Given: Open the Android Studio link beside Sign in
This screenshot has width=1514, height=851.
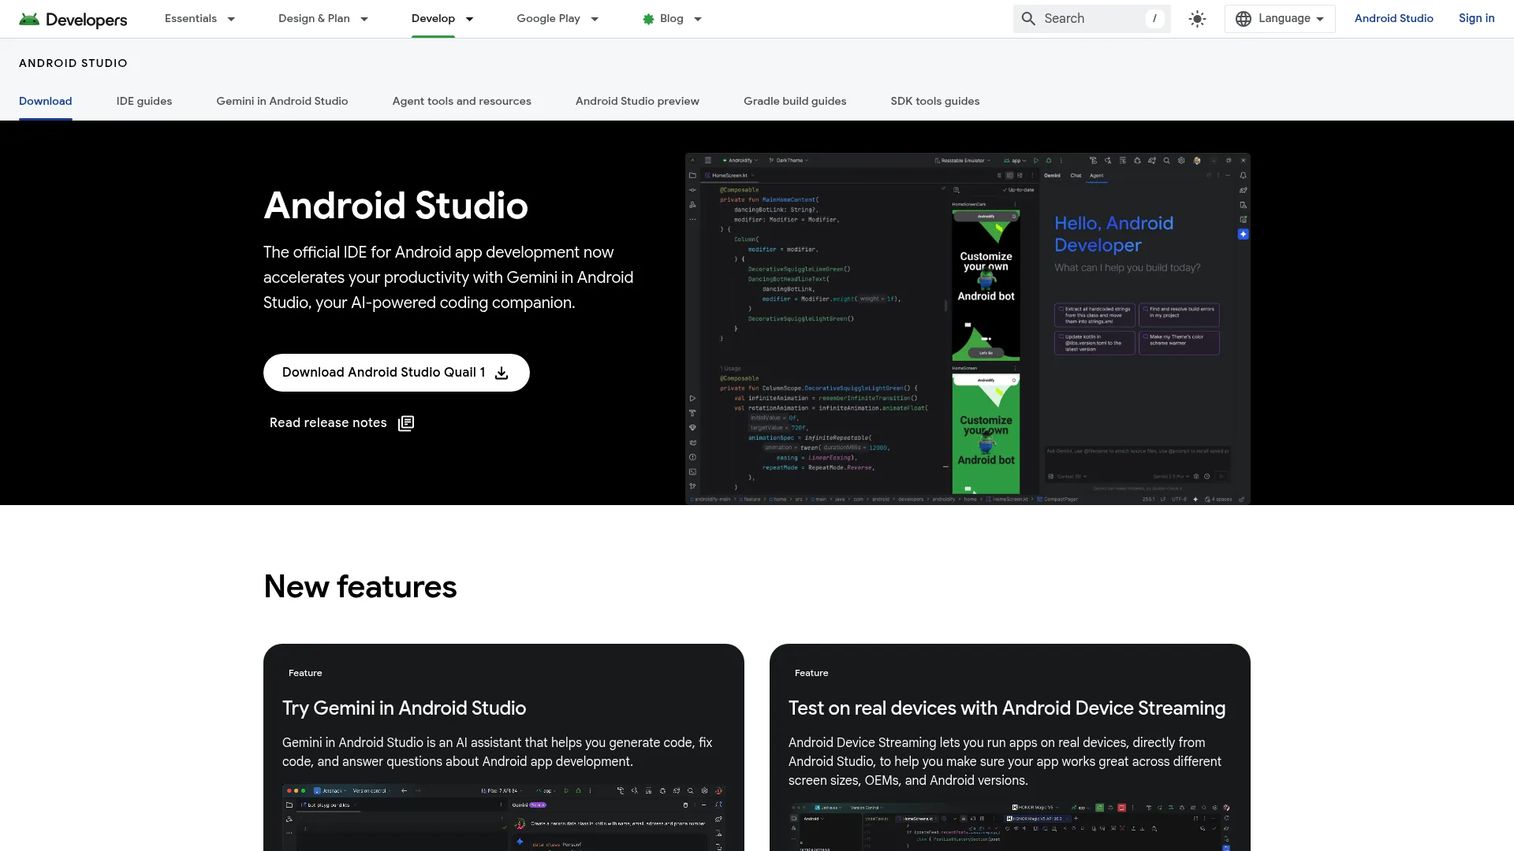Looking at the screenshot, I should pyautogui.click(x=1394, y=18).
